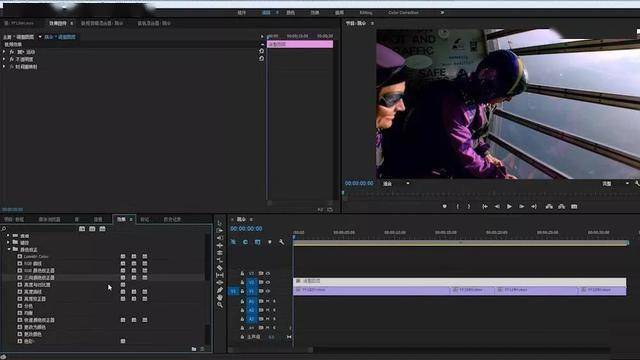Viewport: 640px width, 360px height.
Task: Export frame with camera icon
Action: tap(574, 207)
